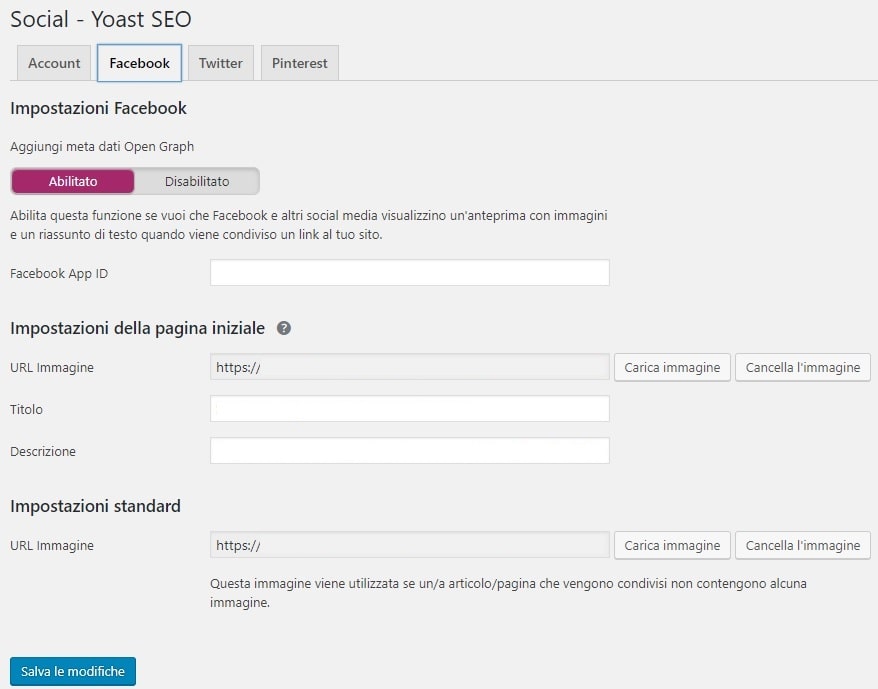The height and width of the screenshot is (689, 878).
Task: Select the Facebook tab
Action: pyautogui.click(x=139, y=63)
